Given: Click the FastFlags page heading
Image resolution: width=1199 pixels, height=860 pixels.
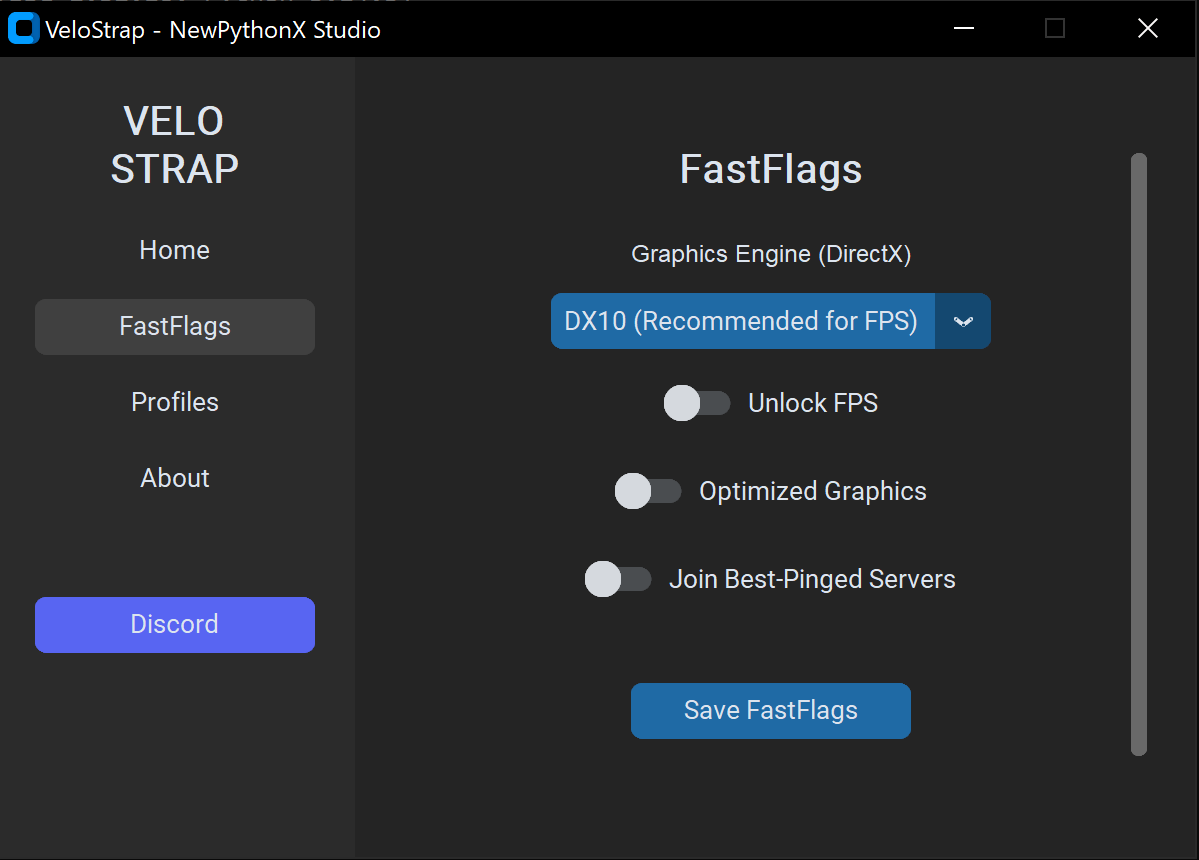Looking at the screenshot, I should [771, 170].
